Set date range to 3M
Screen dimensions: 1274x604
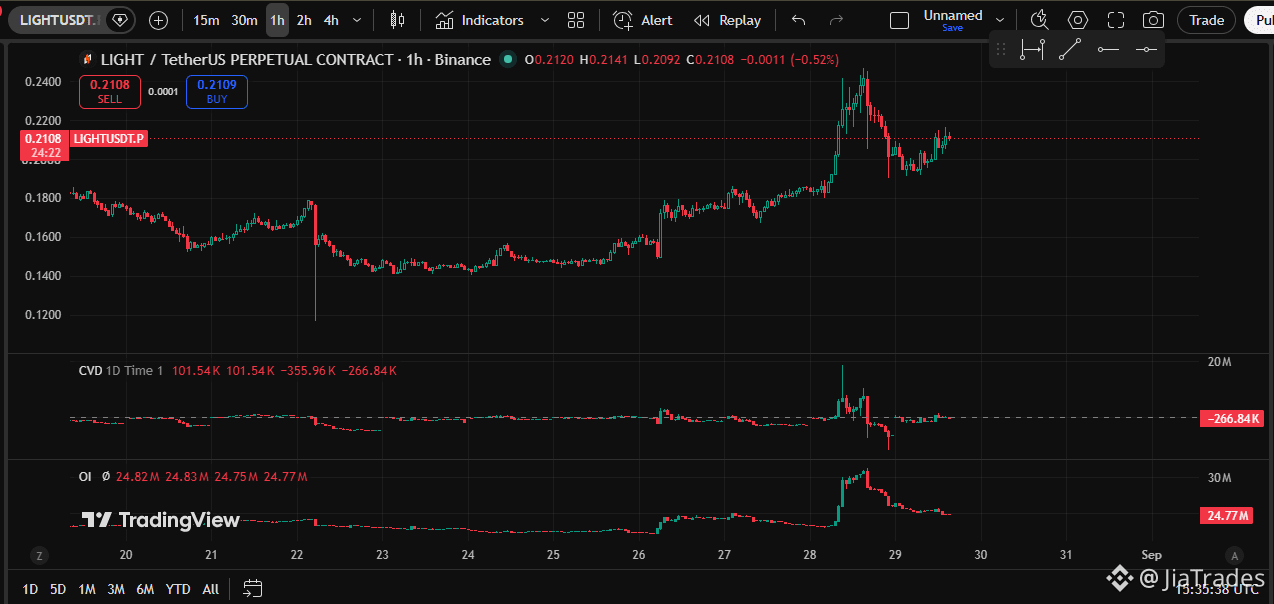click(x=116, y=589)
